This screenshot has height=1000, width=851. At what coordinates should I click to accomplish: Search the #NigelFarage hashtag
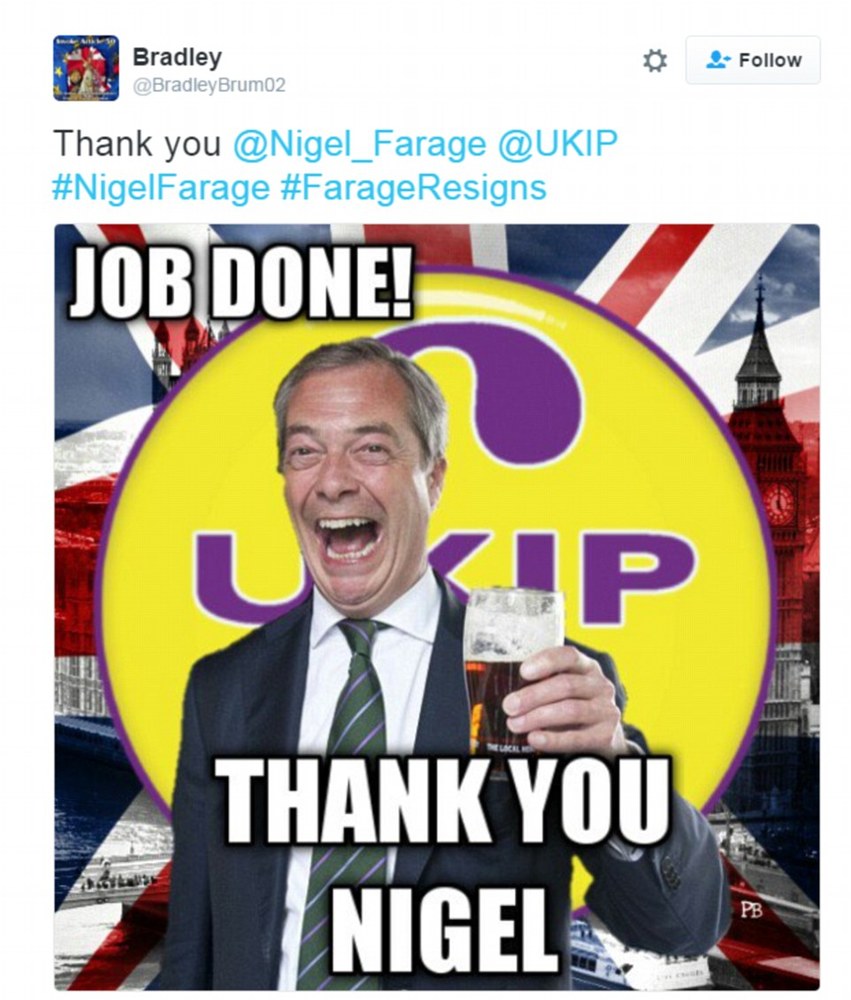point(160,187)
